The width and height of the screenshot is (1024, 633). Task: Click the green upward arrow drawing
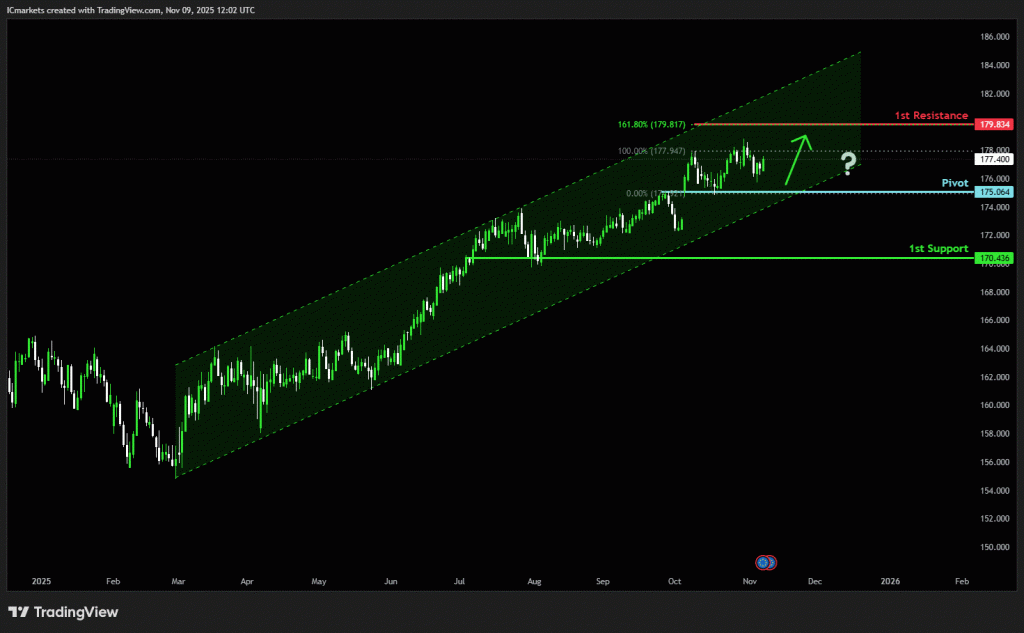tap(796, 159)
